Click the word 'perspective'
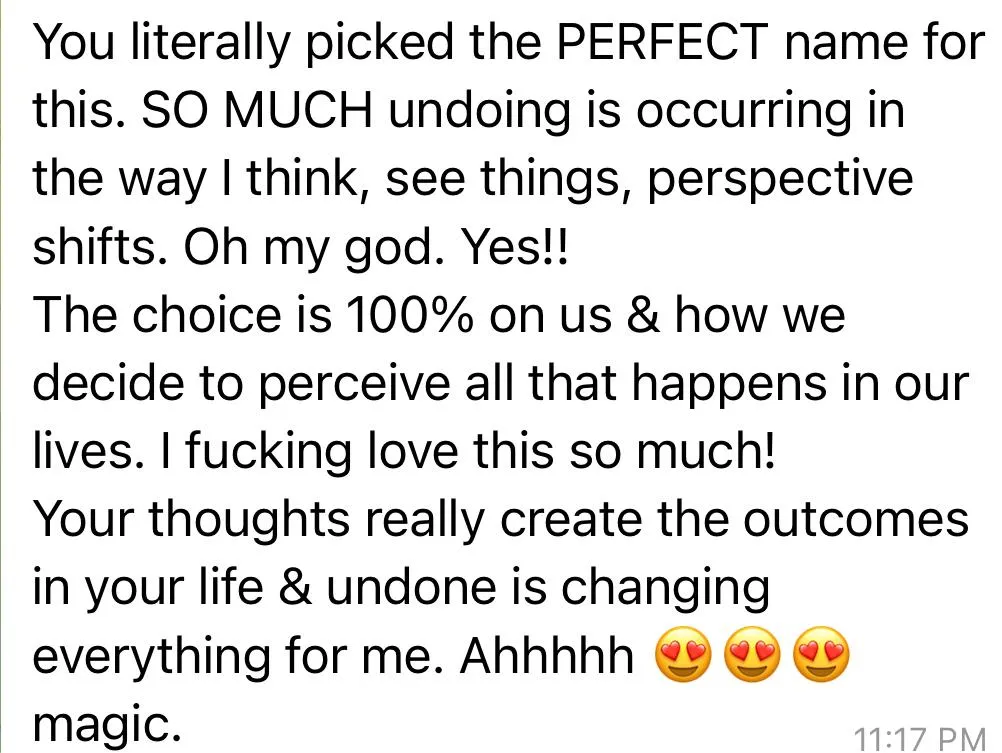The height and width of the screenshot is (753, 1002). [780, 180]
